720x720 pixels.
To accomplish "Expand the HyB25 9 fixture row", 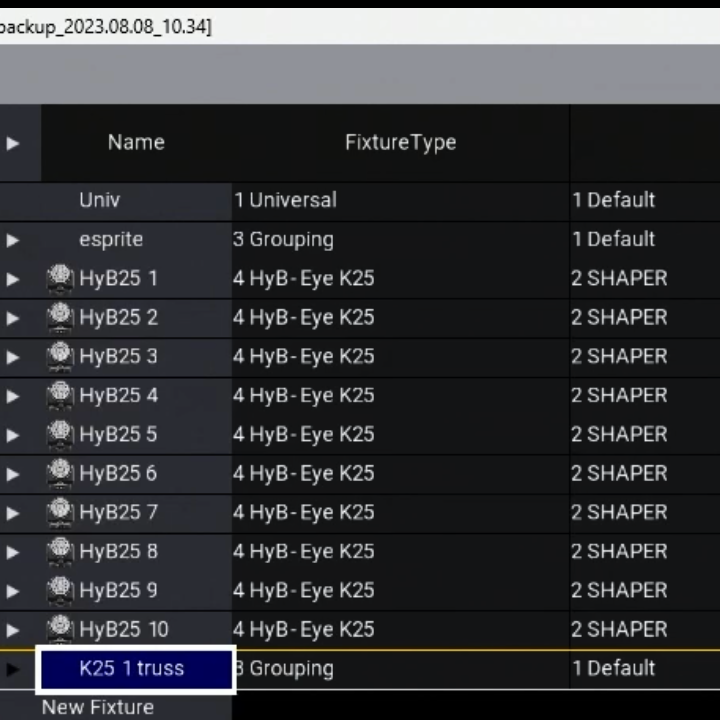I will click(13, 591).
